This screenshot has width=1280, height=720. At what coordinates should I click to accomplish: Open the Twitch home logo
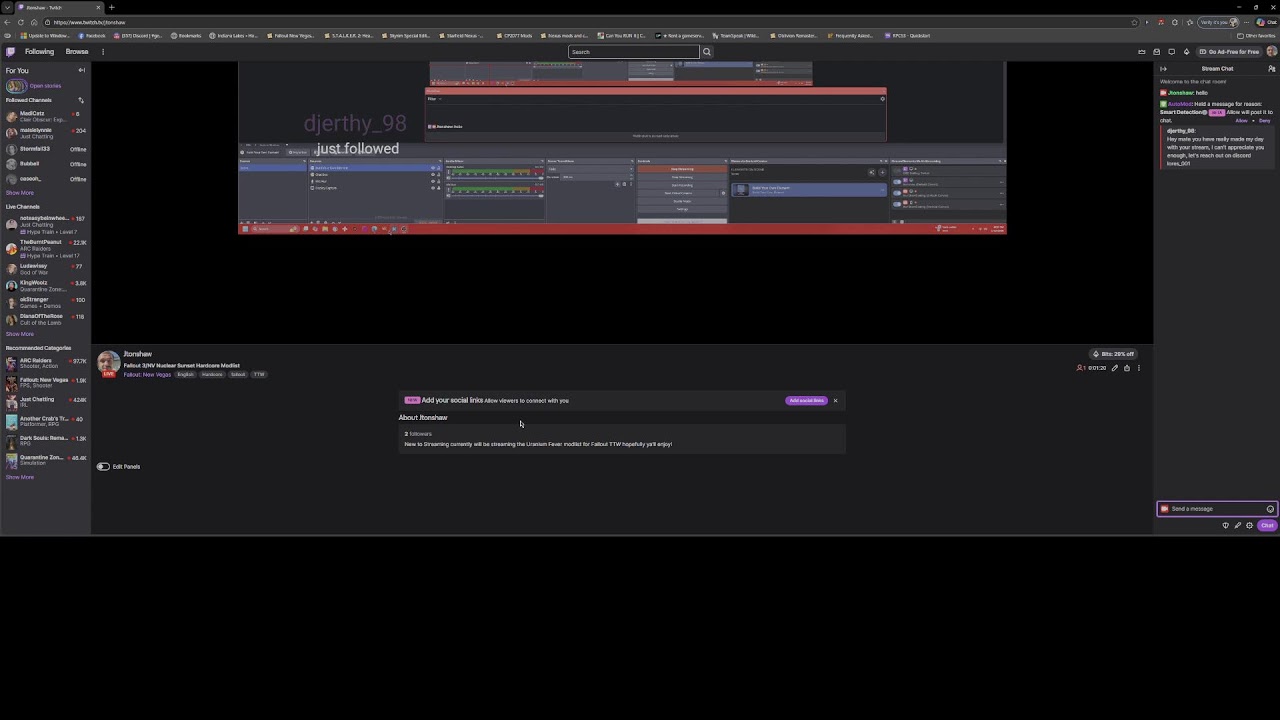coord(11,52)
